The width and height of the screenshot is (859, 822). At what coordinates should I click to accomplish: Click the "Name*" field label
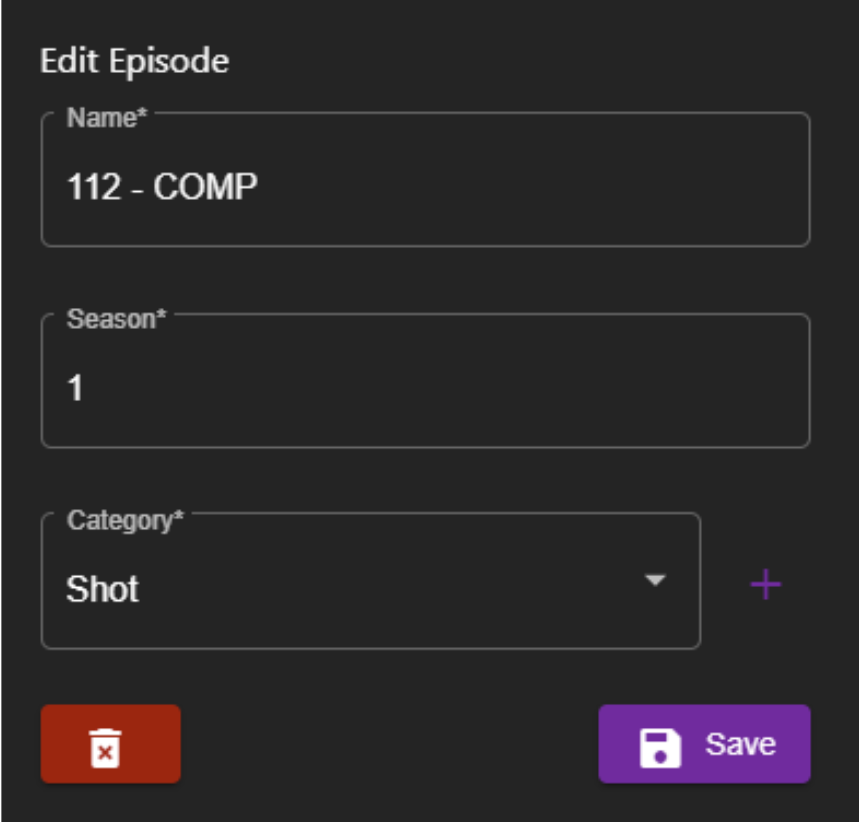point(107,118)
